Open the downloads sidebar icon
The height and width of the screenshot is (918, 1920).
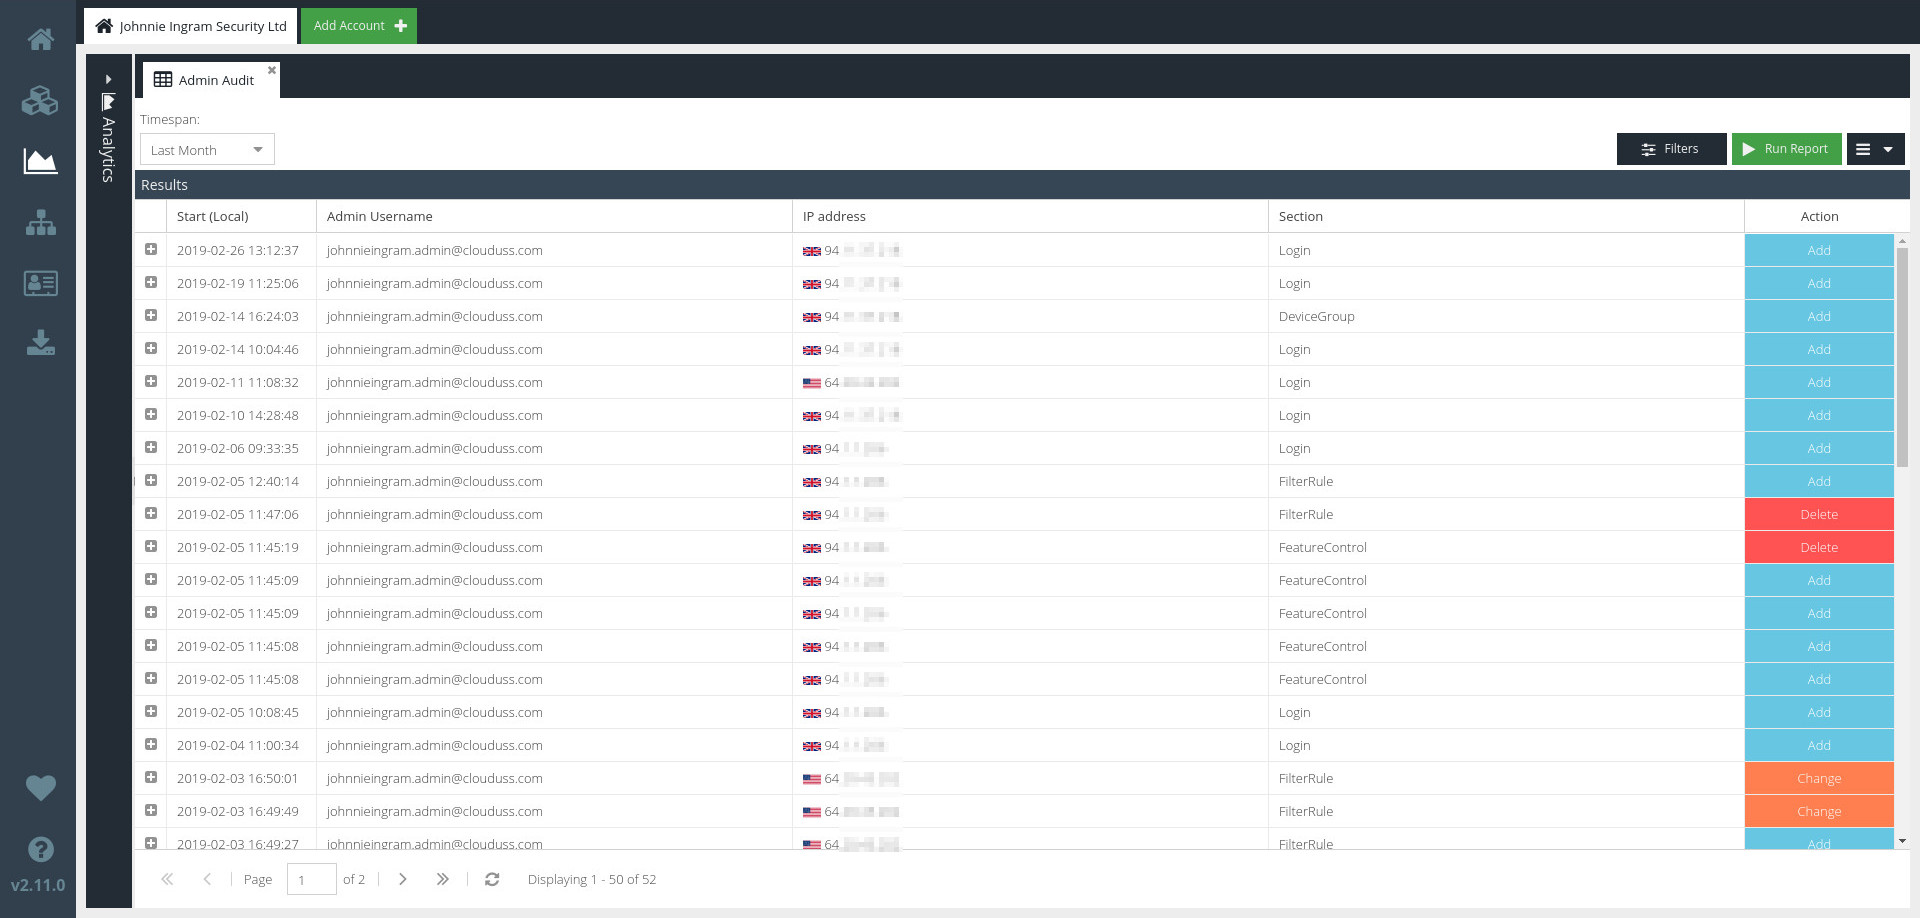40,343
